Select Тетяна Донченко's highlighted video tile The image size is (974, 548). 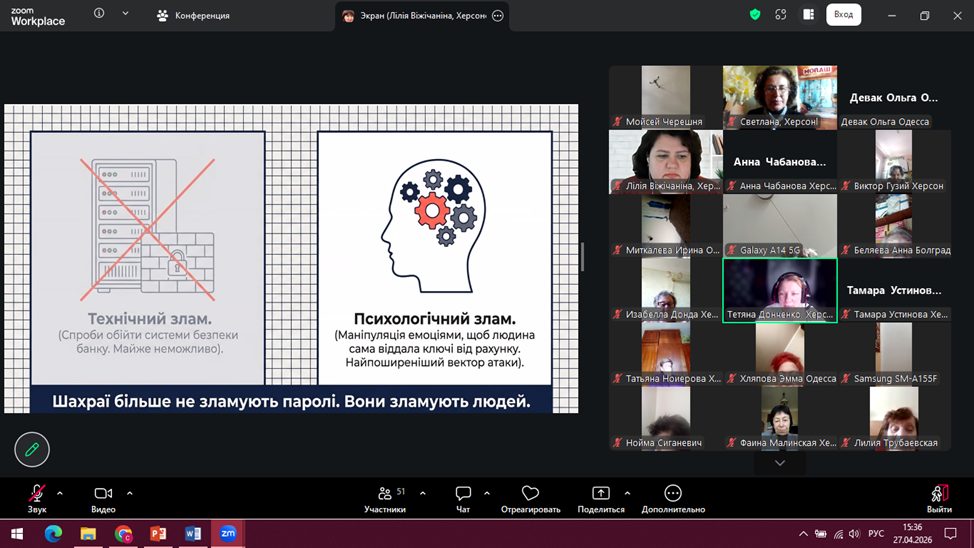coord(779,290)
